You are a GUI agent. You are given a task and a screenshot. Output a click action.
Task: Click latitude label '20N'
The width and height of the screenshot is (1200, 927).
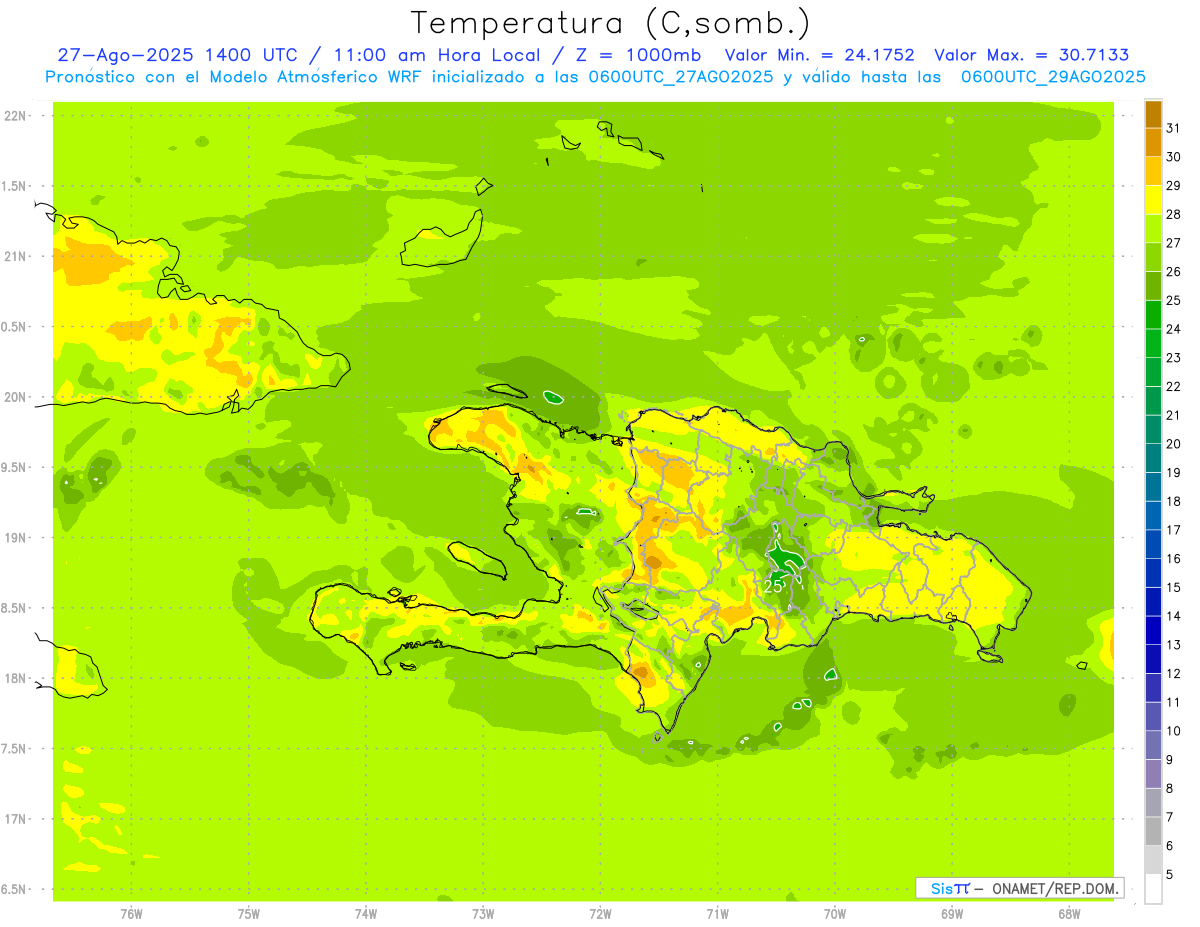click(x=15, y=397)
